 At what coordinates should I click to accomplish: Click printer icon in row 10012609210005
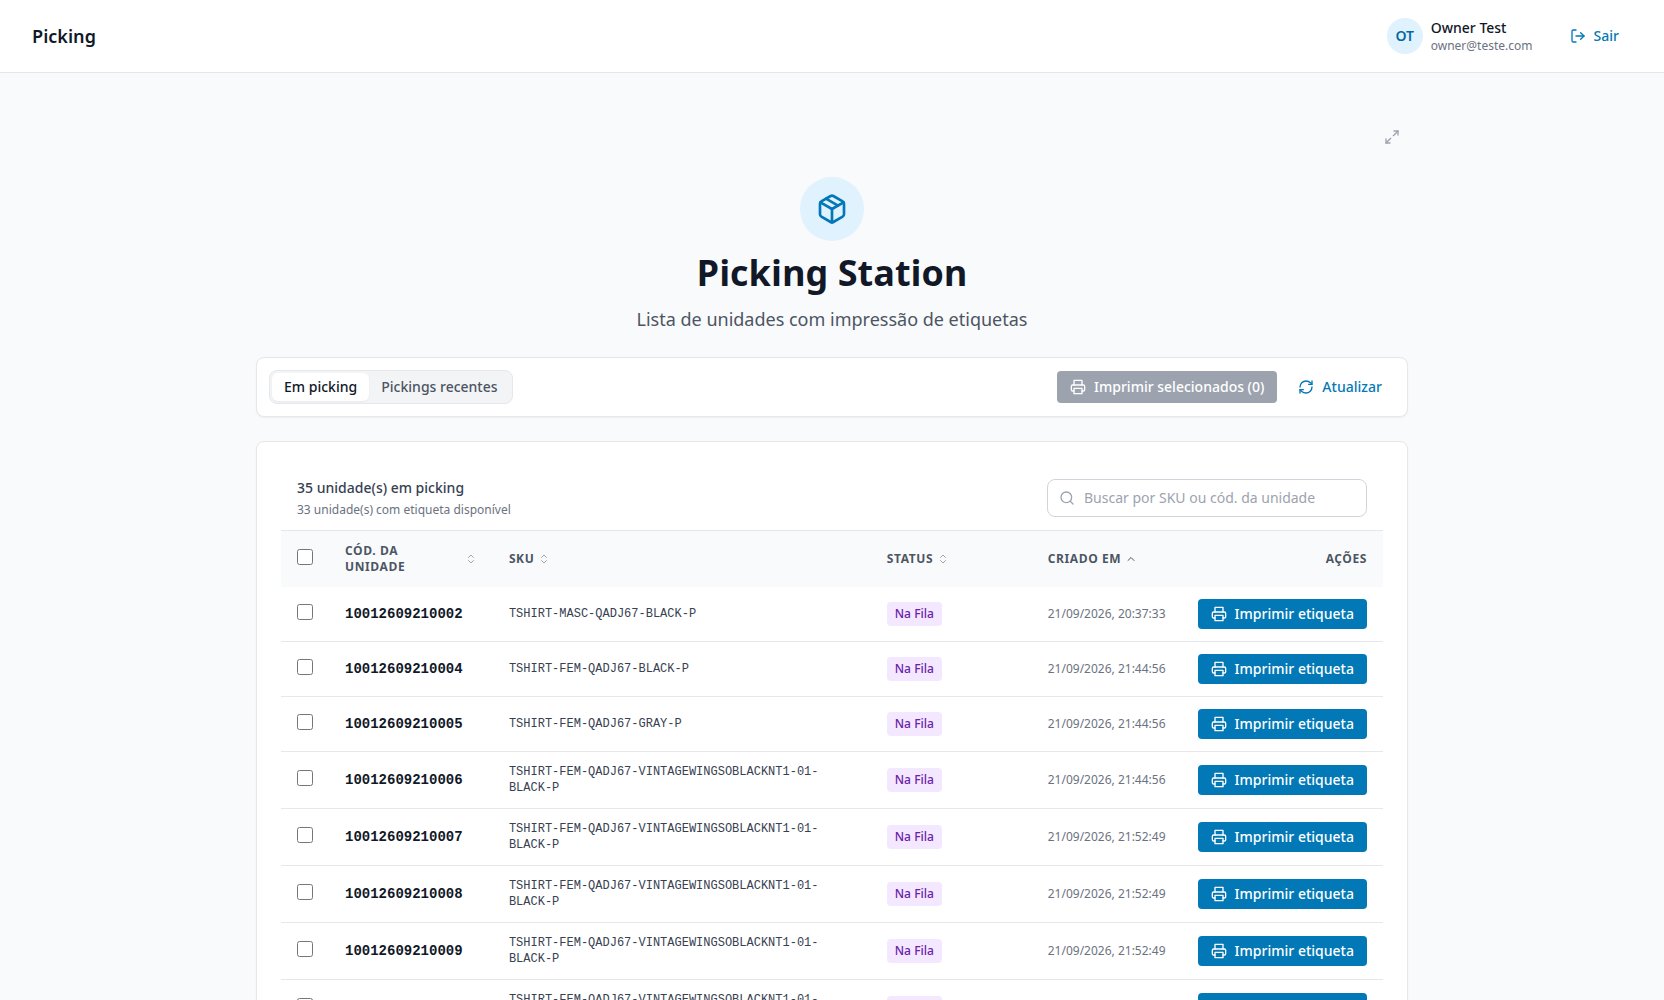pyautogui.click(x=1219, y=724)
